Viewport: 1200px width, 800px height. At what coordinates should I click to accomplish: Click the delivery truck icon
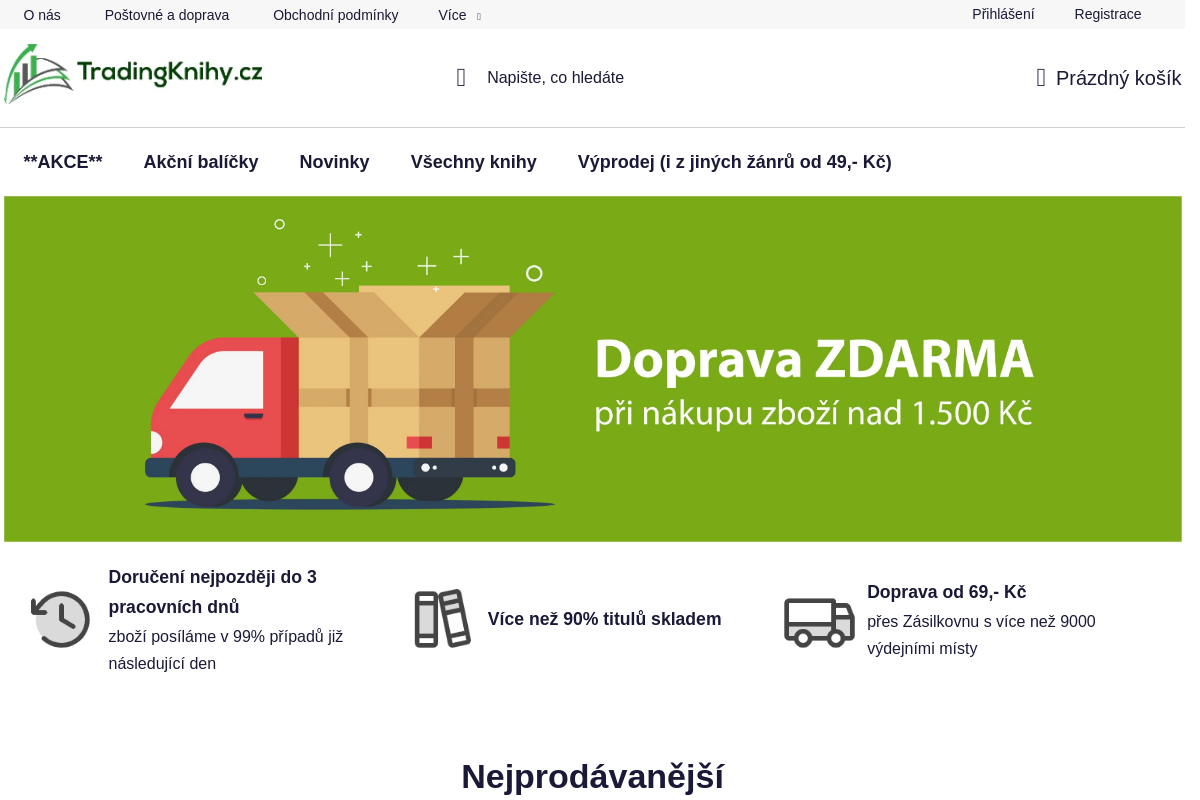click(819, 621)
